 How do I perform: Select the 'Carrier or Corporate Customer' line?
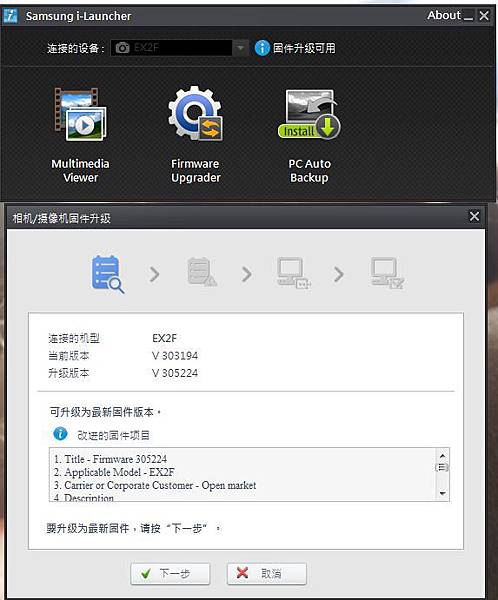[155, 485]
